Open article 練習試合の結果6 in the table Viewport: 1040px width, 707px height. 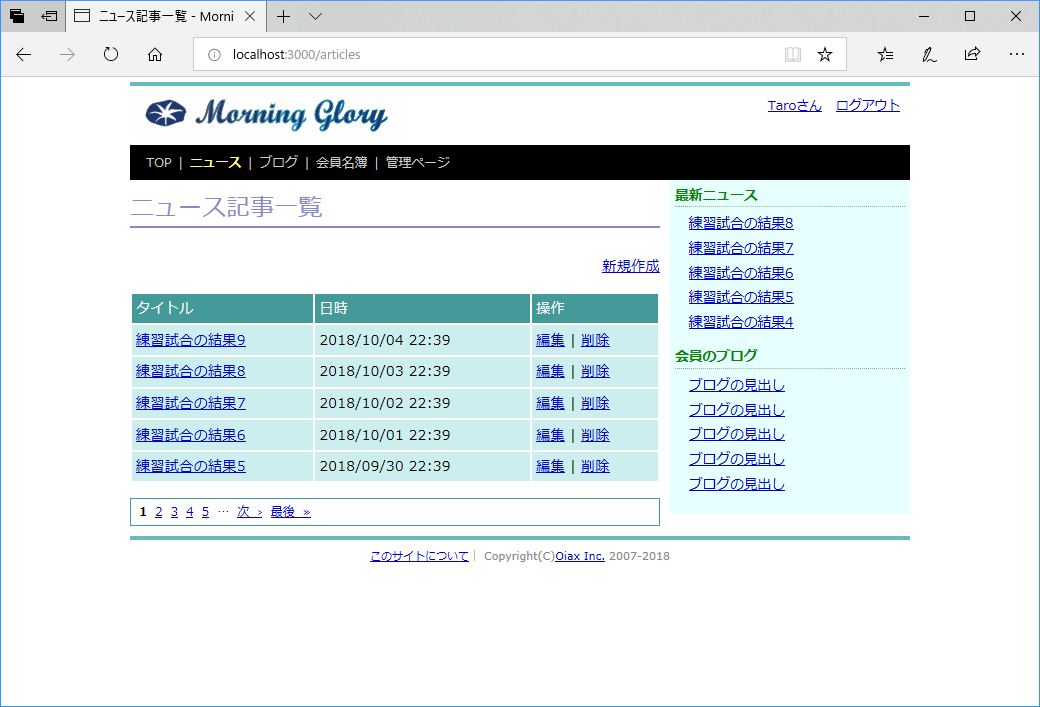click(191, 435)
